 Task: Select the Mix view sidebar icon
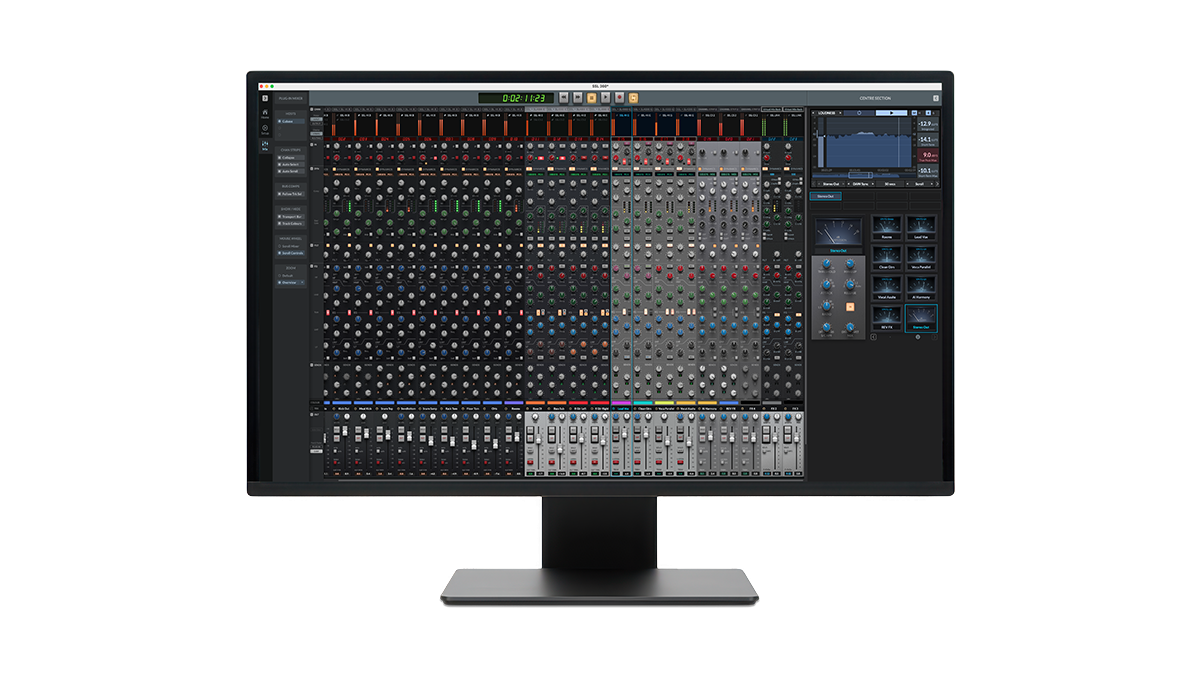(264, 146)
